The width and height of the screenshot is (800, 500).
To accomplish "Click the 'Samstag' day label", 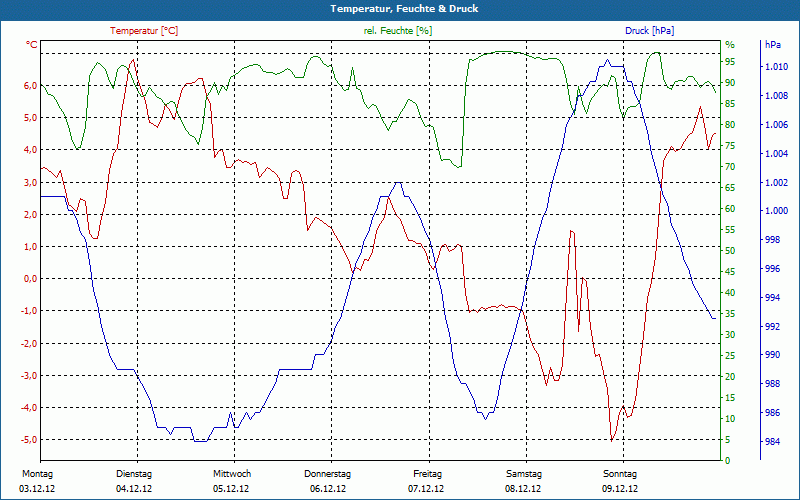I will [x=523, y=474].
